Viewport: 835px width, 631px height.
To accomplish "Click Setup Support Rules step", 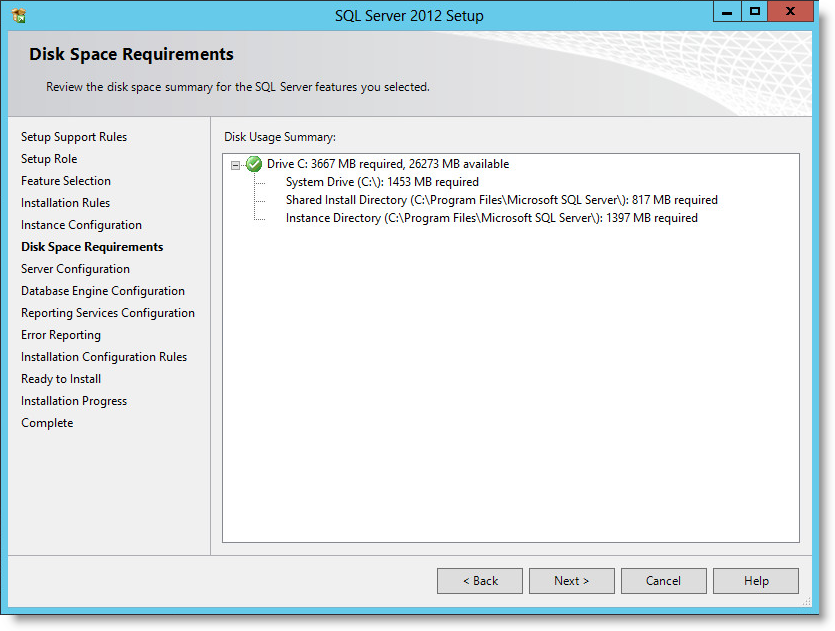I will 74,137.
